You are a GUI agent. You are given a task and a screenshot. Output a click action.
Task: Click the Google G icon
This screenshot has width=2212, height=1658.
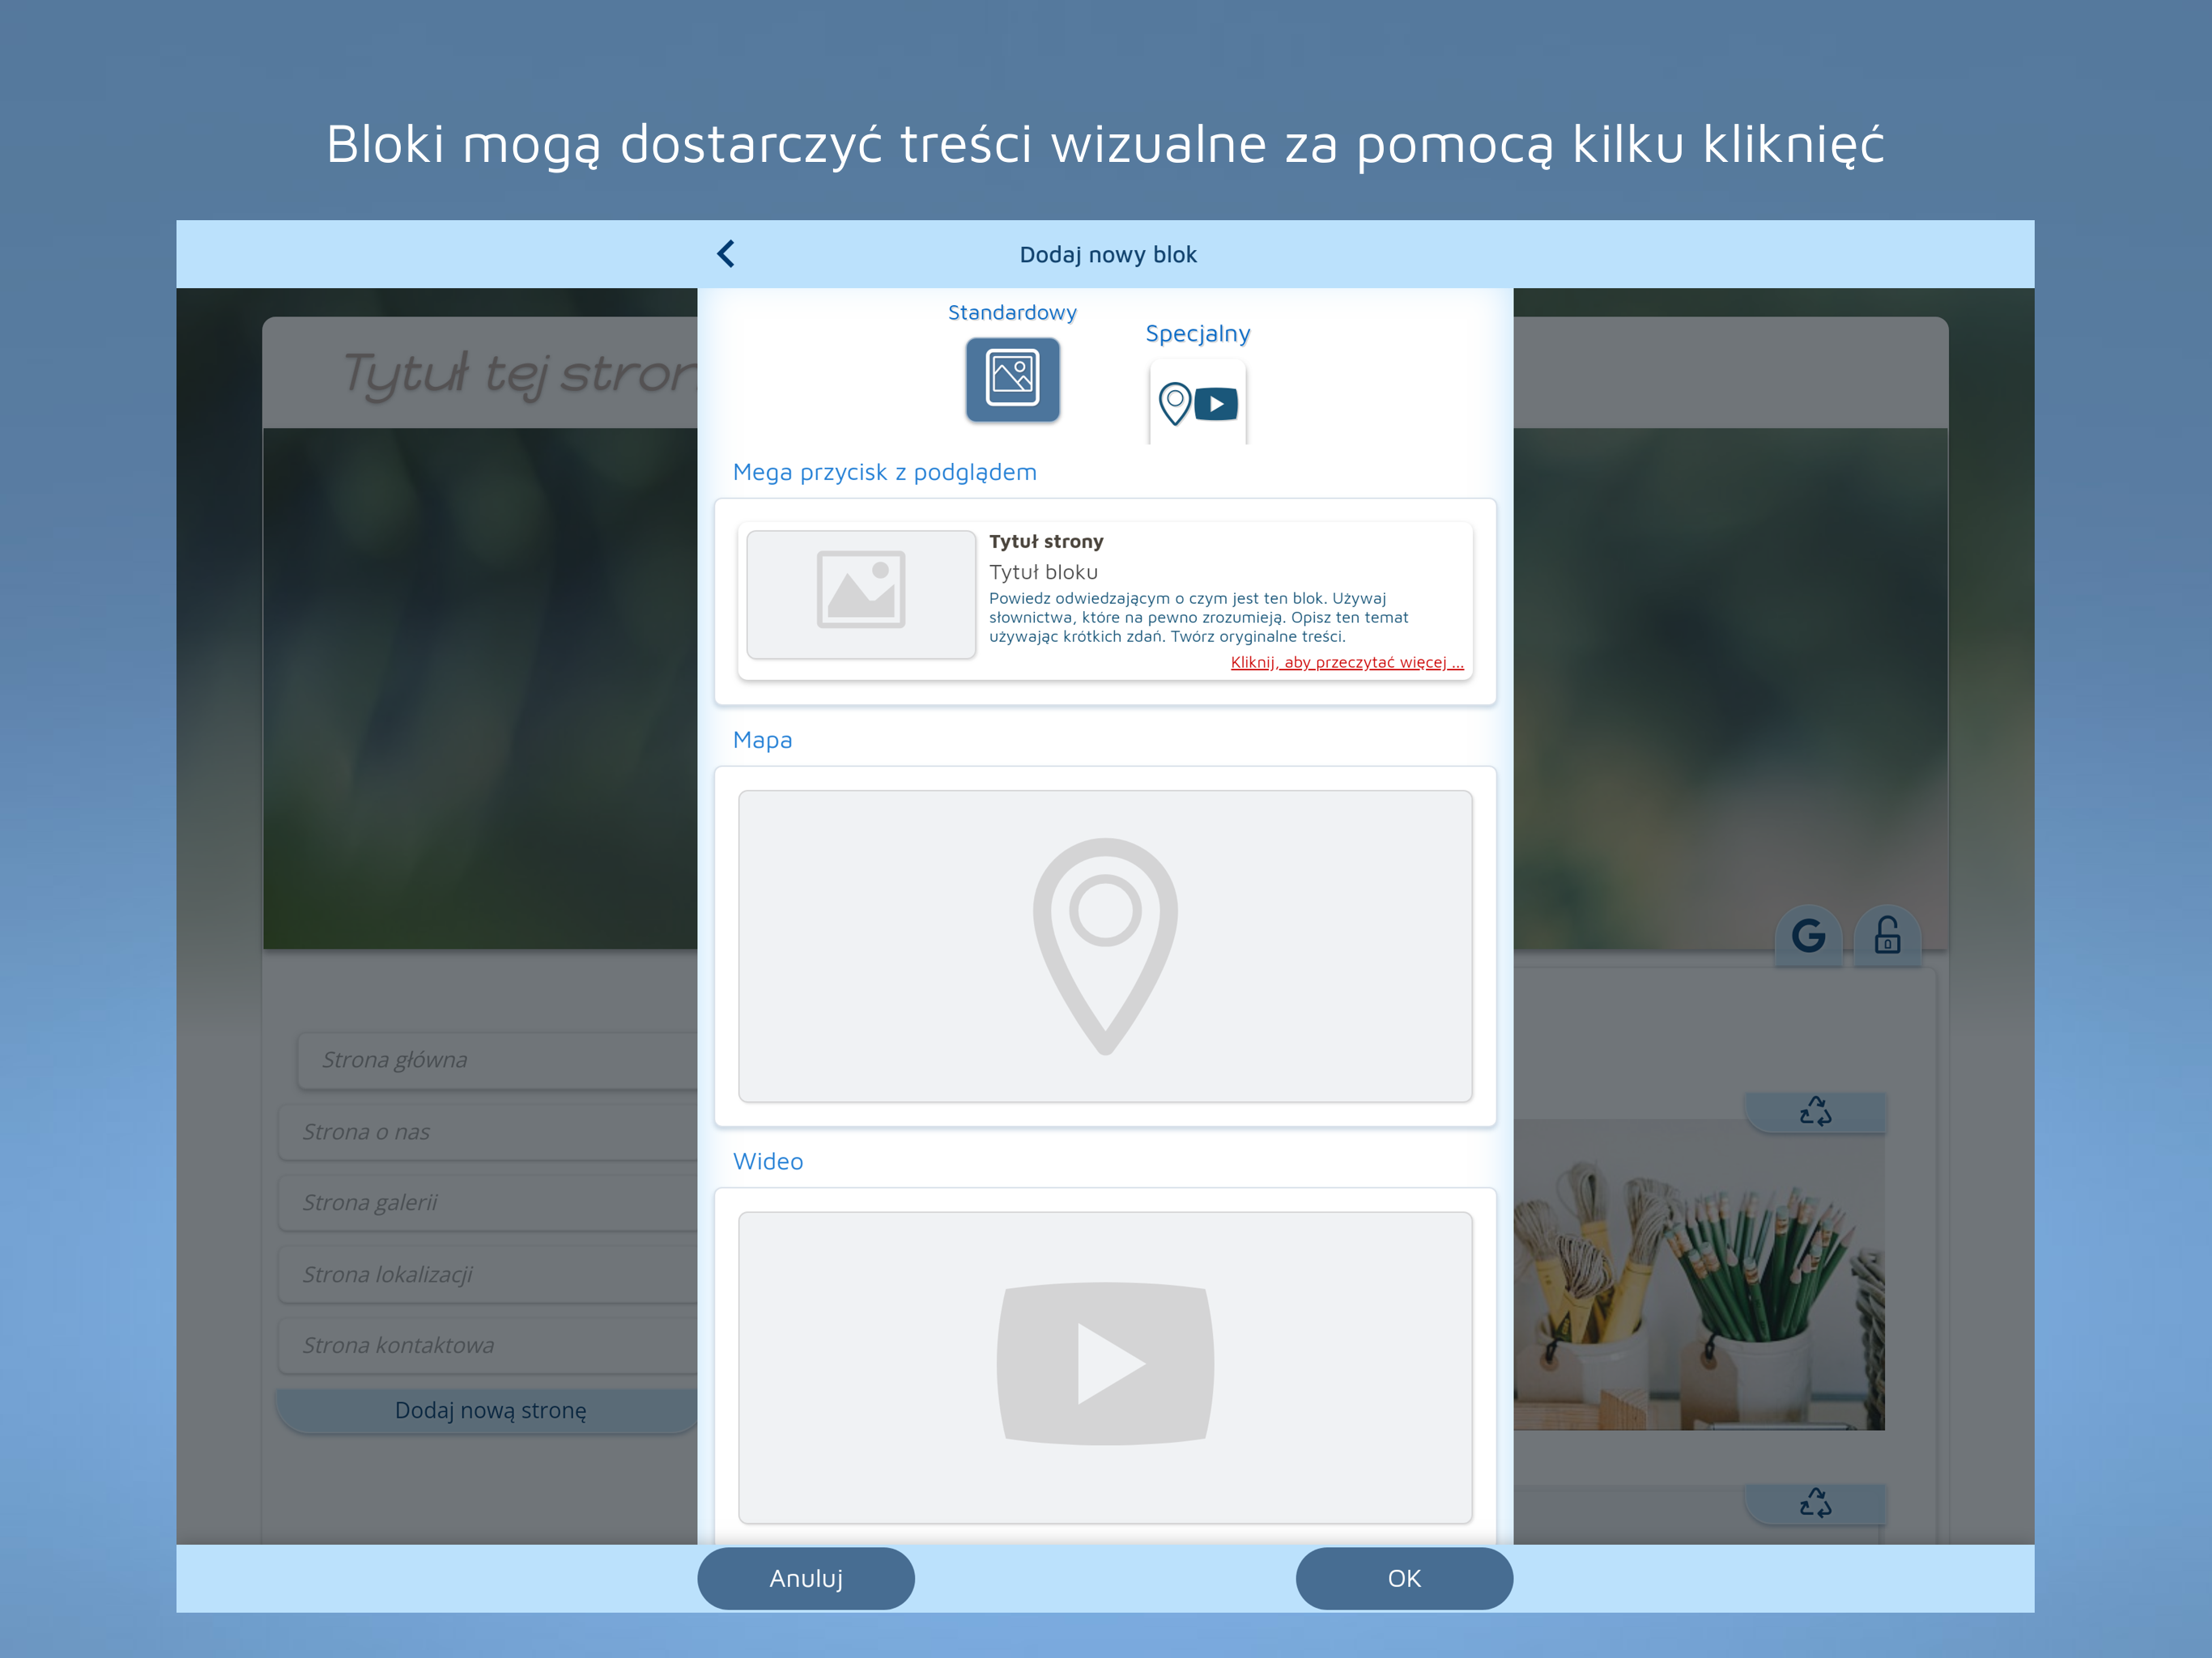(x=1808, y=935)
